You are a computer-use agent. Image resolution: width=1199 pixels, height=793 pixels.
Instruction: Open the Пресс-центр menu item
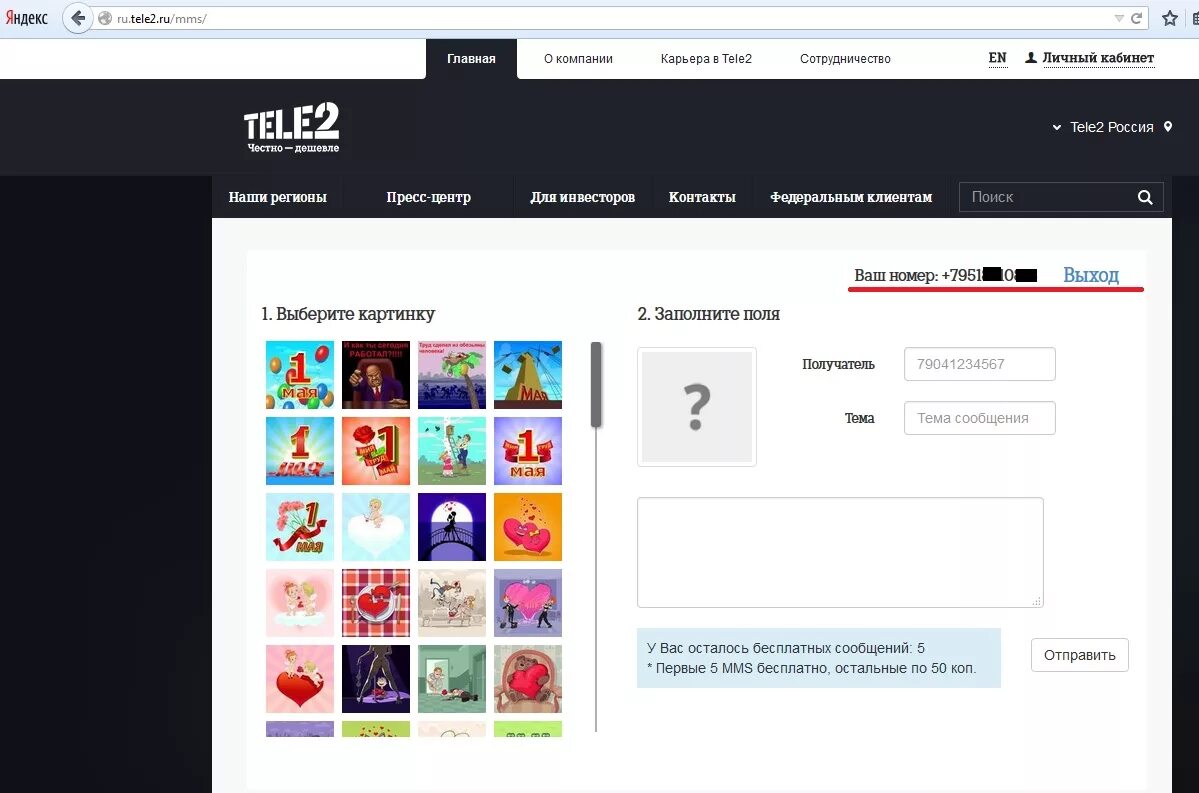click(x=428, y=197)
